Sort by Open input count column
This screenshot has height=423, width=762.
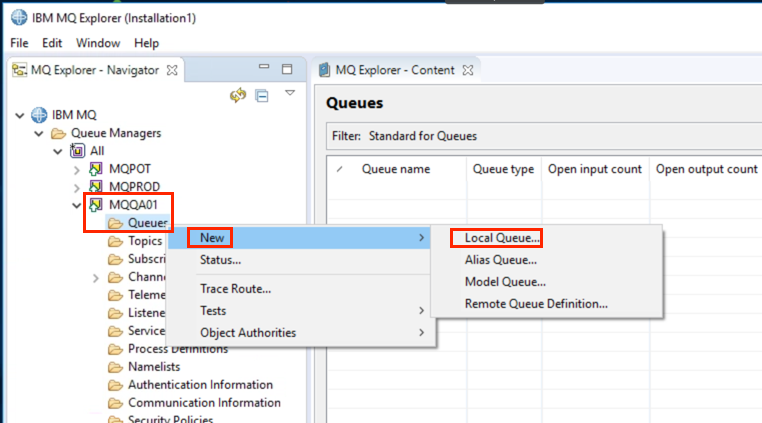pos(595,169)
